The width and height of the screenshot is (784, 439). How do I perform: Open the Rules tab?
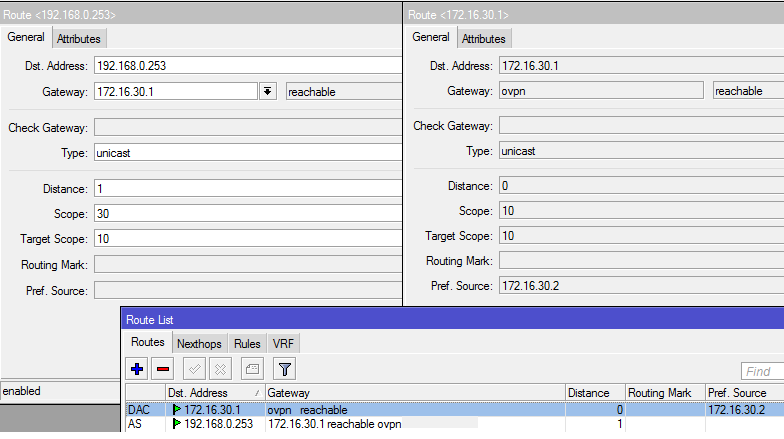(247, 344)
